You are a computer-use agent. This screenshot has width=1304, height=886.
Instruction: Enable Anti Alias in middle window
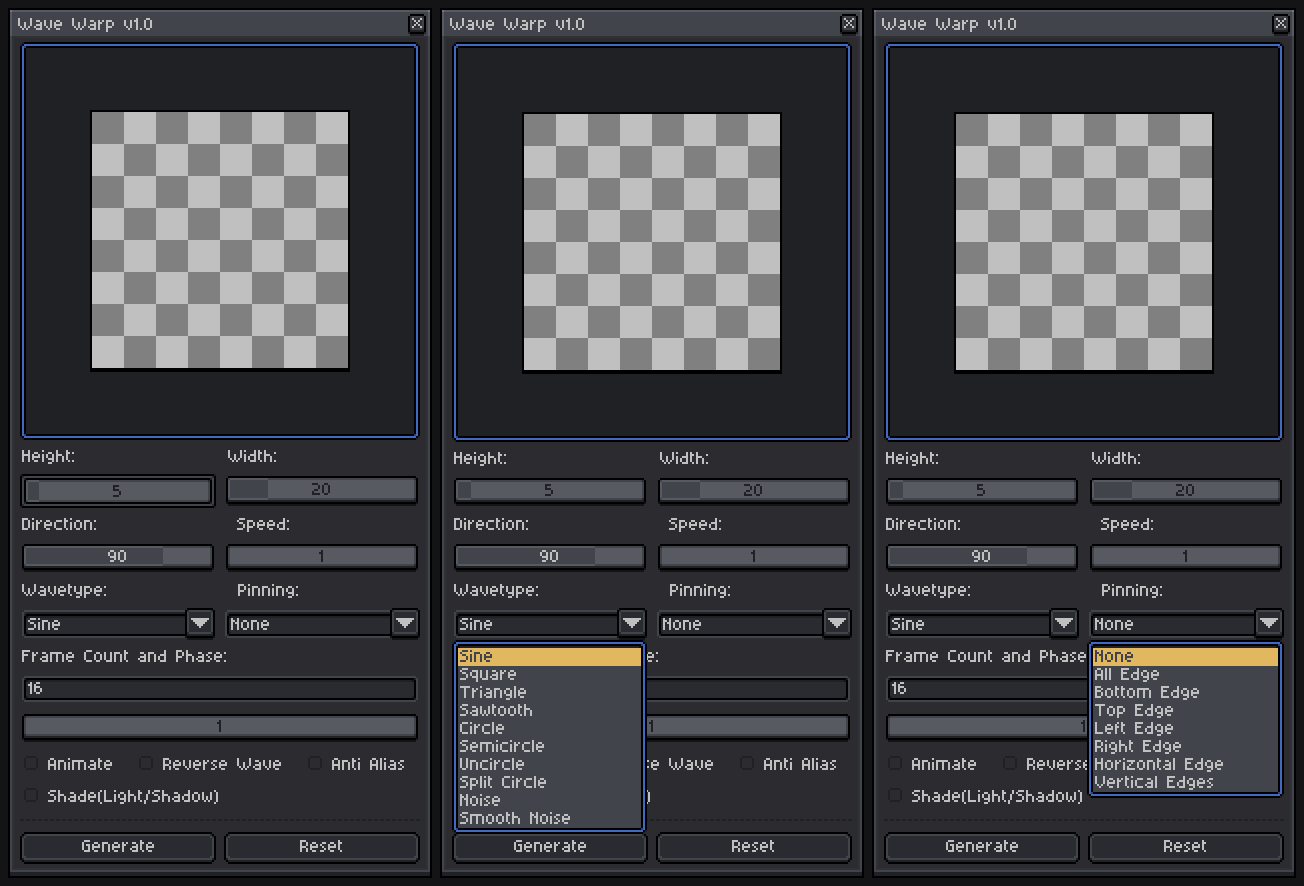point(747,763)
